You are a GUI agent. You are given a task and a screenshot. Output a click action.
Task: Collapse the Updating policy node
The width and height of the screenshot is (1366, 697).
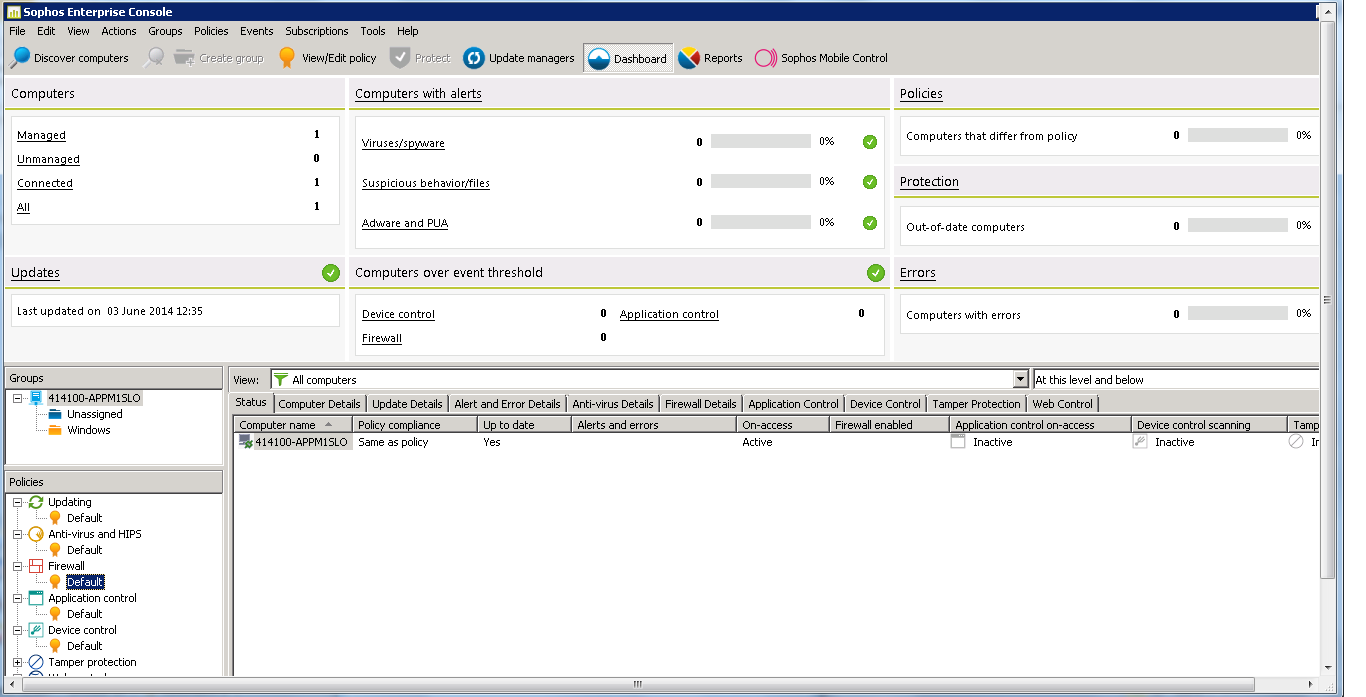coord(18,502)
